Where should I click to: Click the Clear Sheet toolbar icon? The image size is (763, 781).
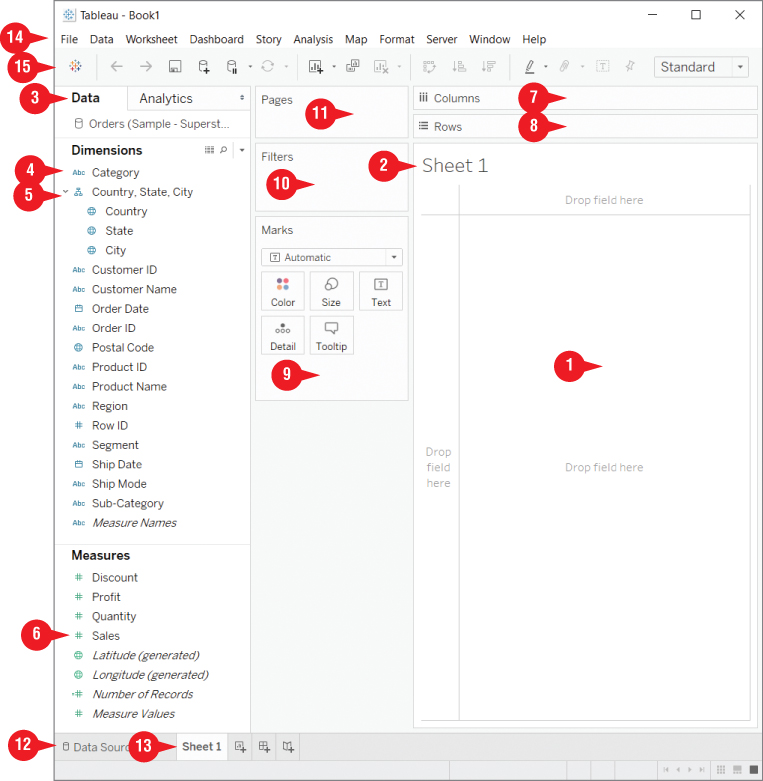click(x=381, y=67)
